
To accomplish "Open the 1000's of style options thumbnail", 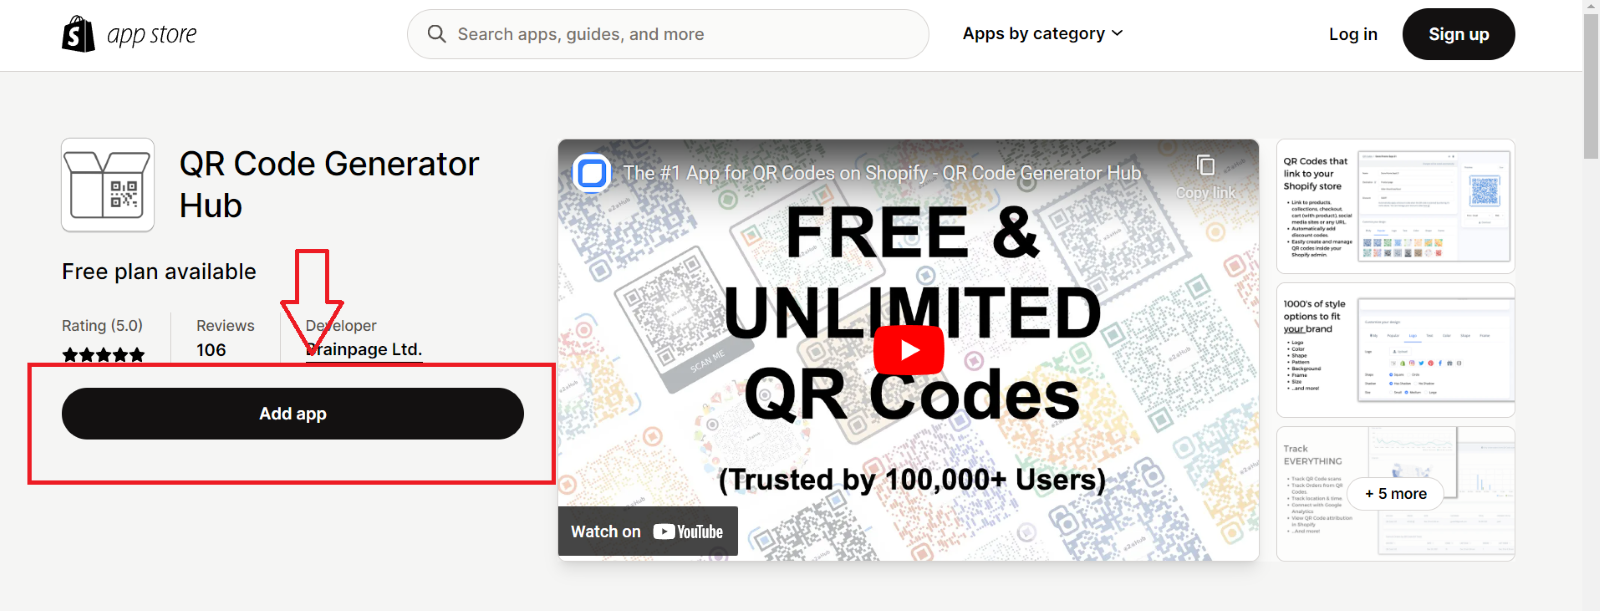I will click(x=1395, y=350).
